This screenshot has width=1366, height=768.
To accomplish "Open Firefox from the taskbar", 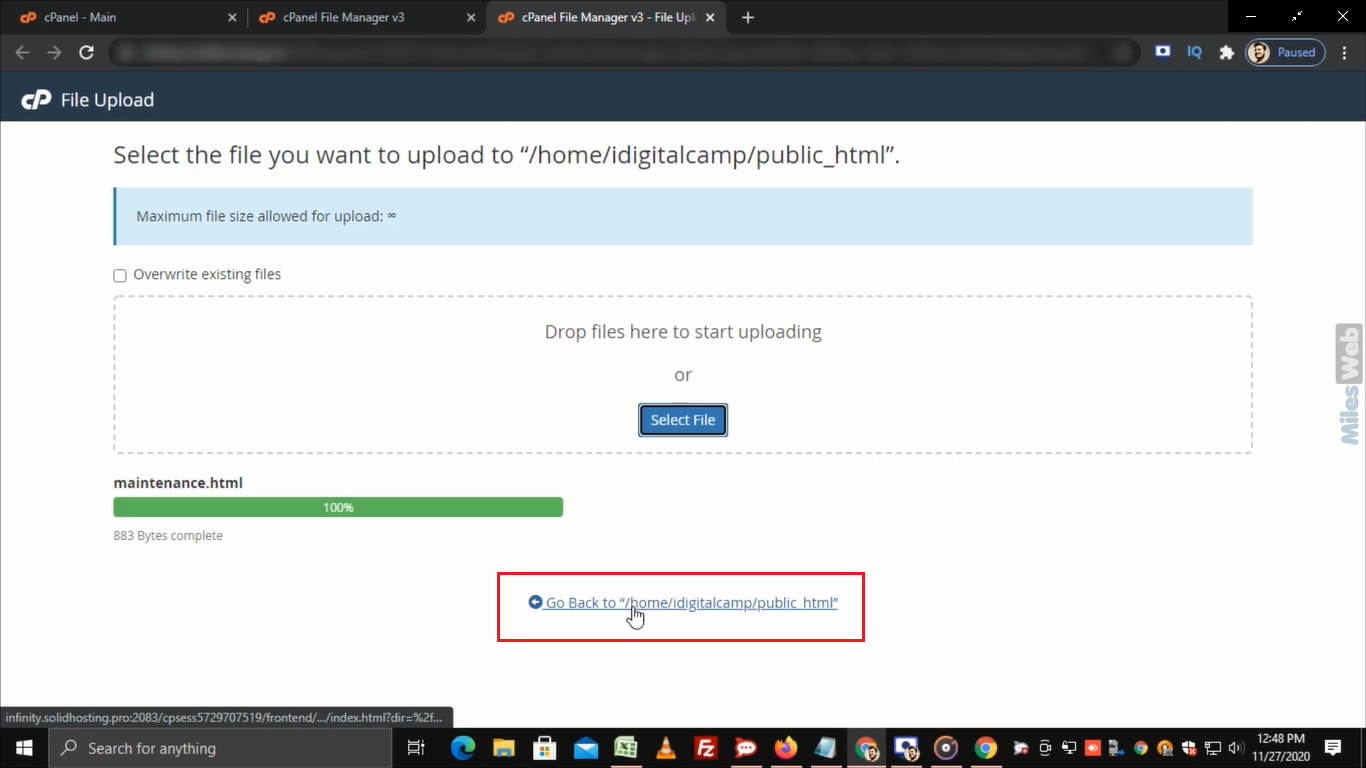I will coord(786,748).
